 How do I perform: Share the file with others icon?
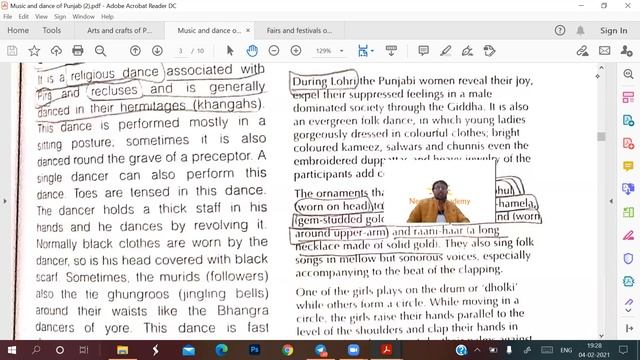coord(626,51)
